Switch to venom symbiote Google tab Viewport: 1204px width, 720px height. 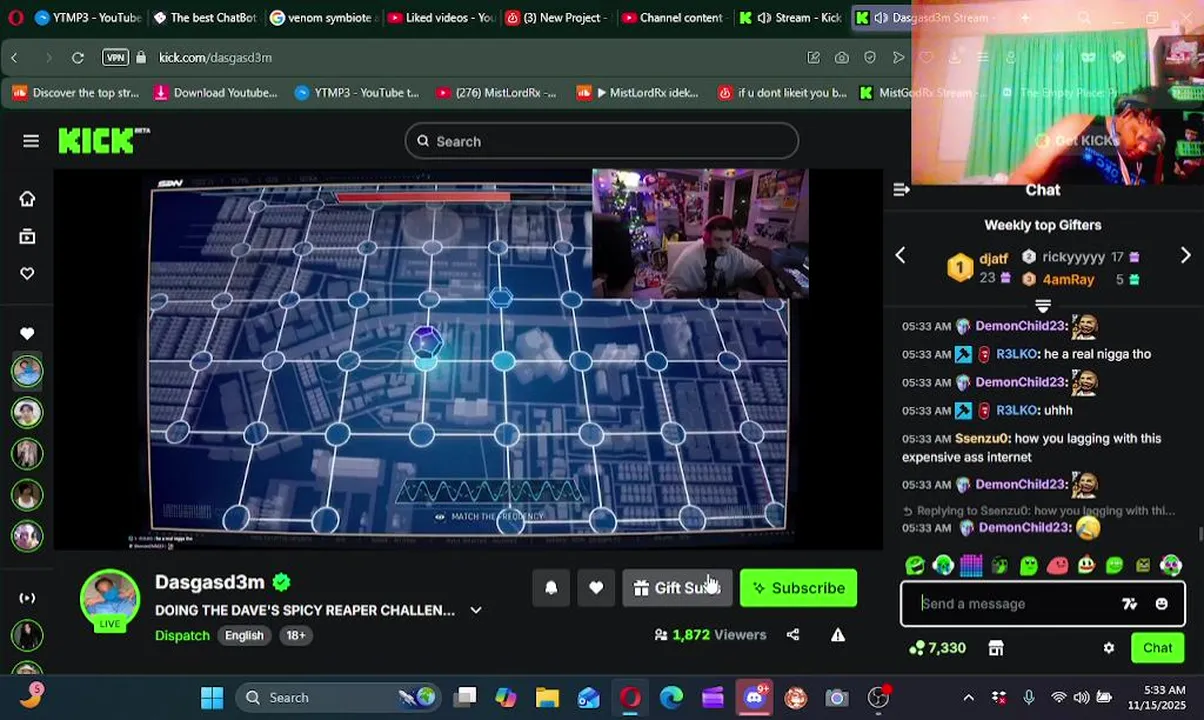pyautogui.click(x=324, y=17)
